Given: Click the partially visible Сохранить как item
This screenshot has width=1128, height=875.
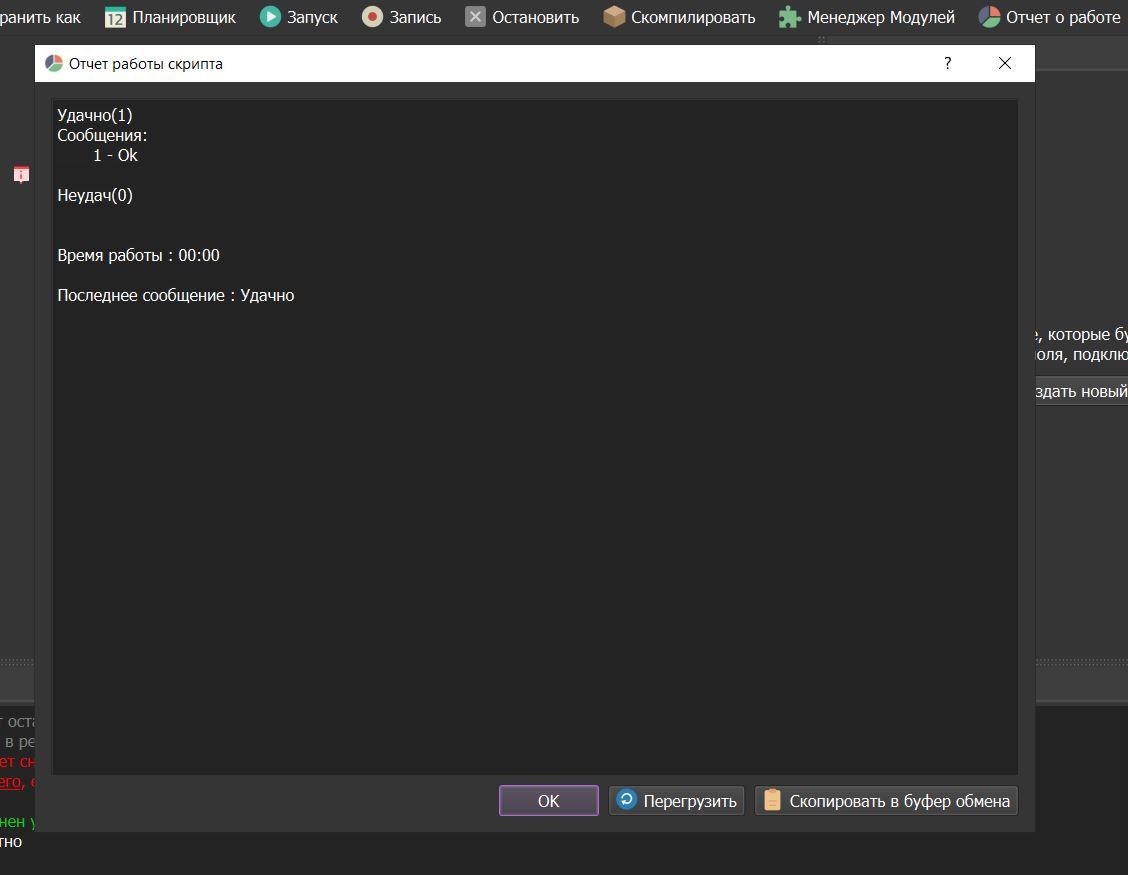Looking at the screenshot, I should [x=40, y=17].
